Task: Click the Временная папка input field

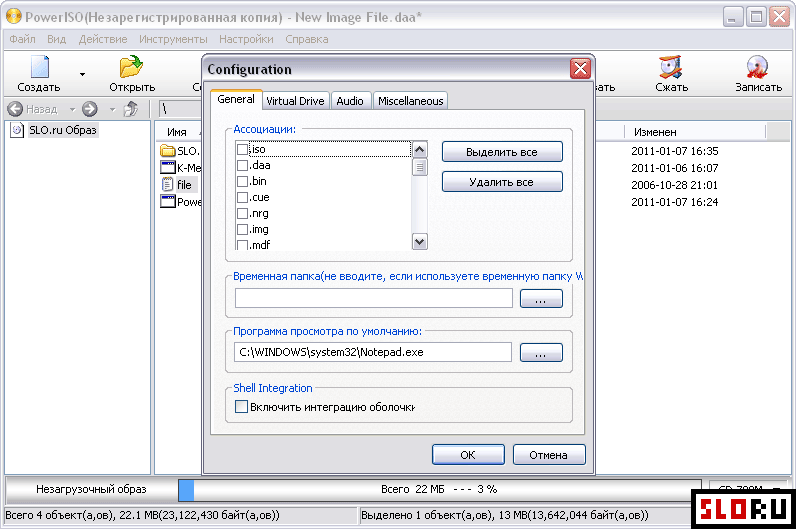Action: pos(374,298)
